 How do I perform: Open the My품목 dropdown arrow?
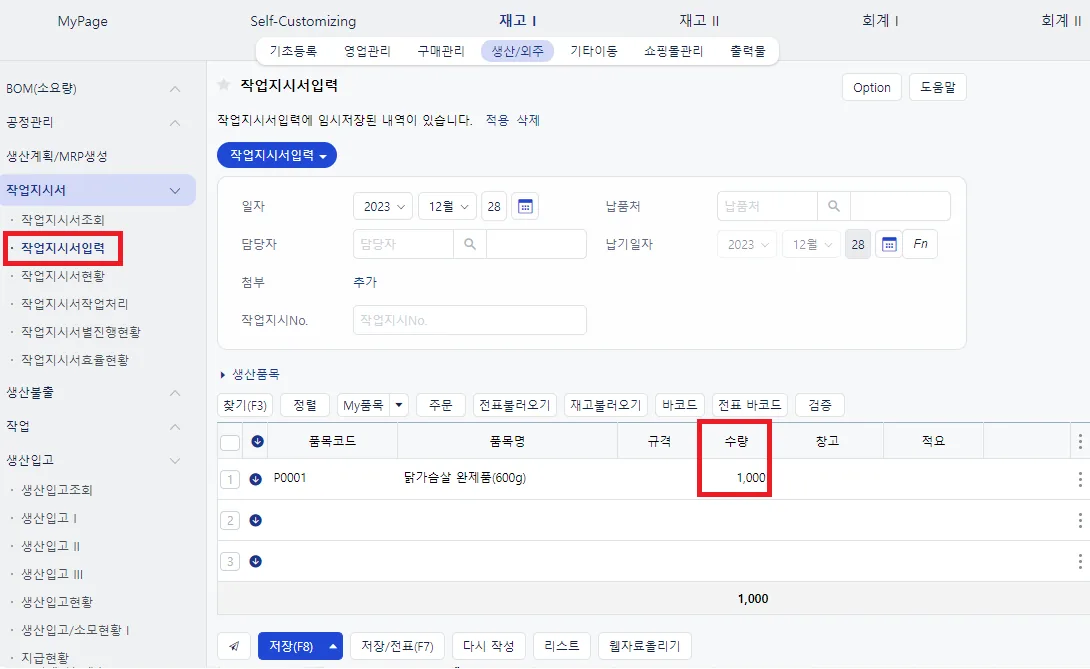click(x=399, y=405)
